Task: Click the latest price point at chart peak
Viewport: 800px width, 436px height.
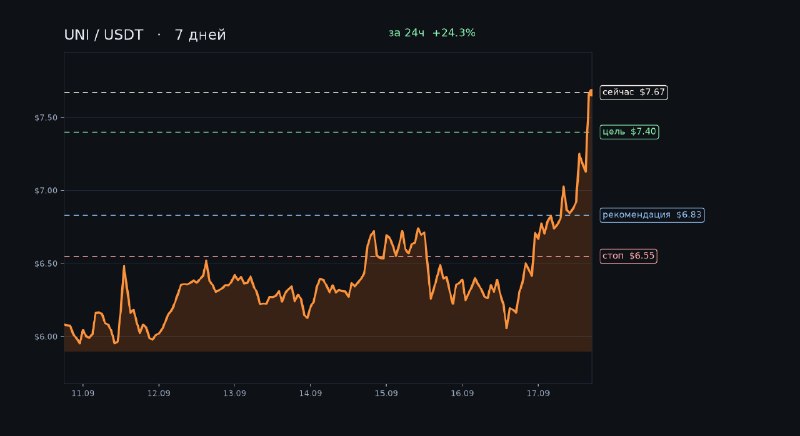Action: pos(591,92)
